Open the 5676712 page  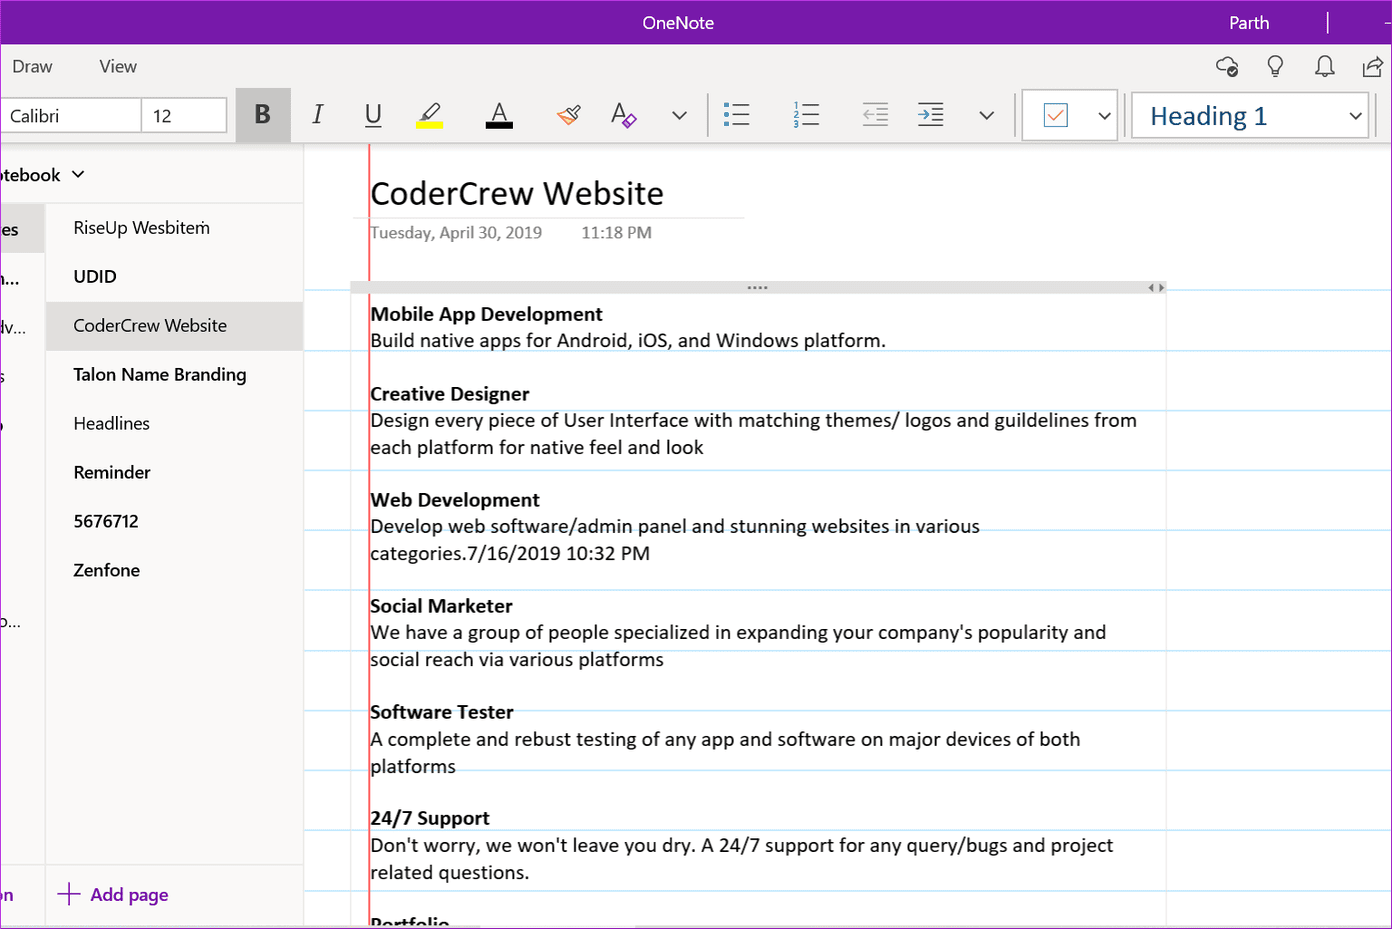tap(174, 522)
